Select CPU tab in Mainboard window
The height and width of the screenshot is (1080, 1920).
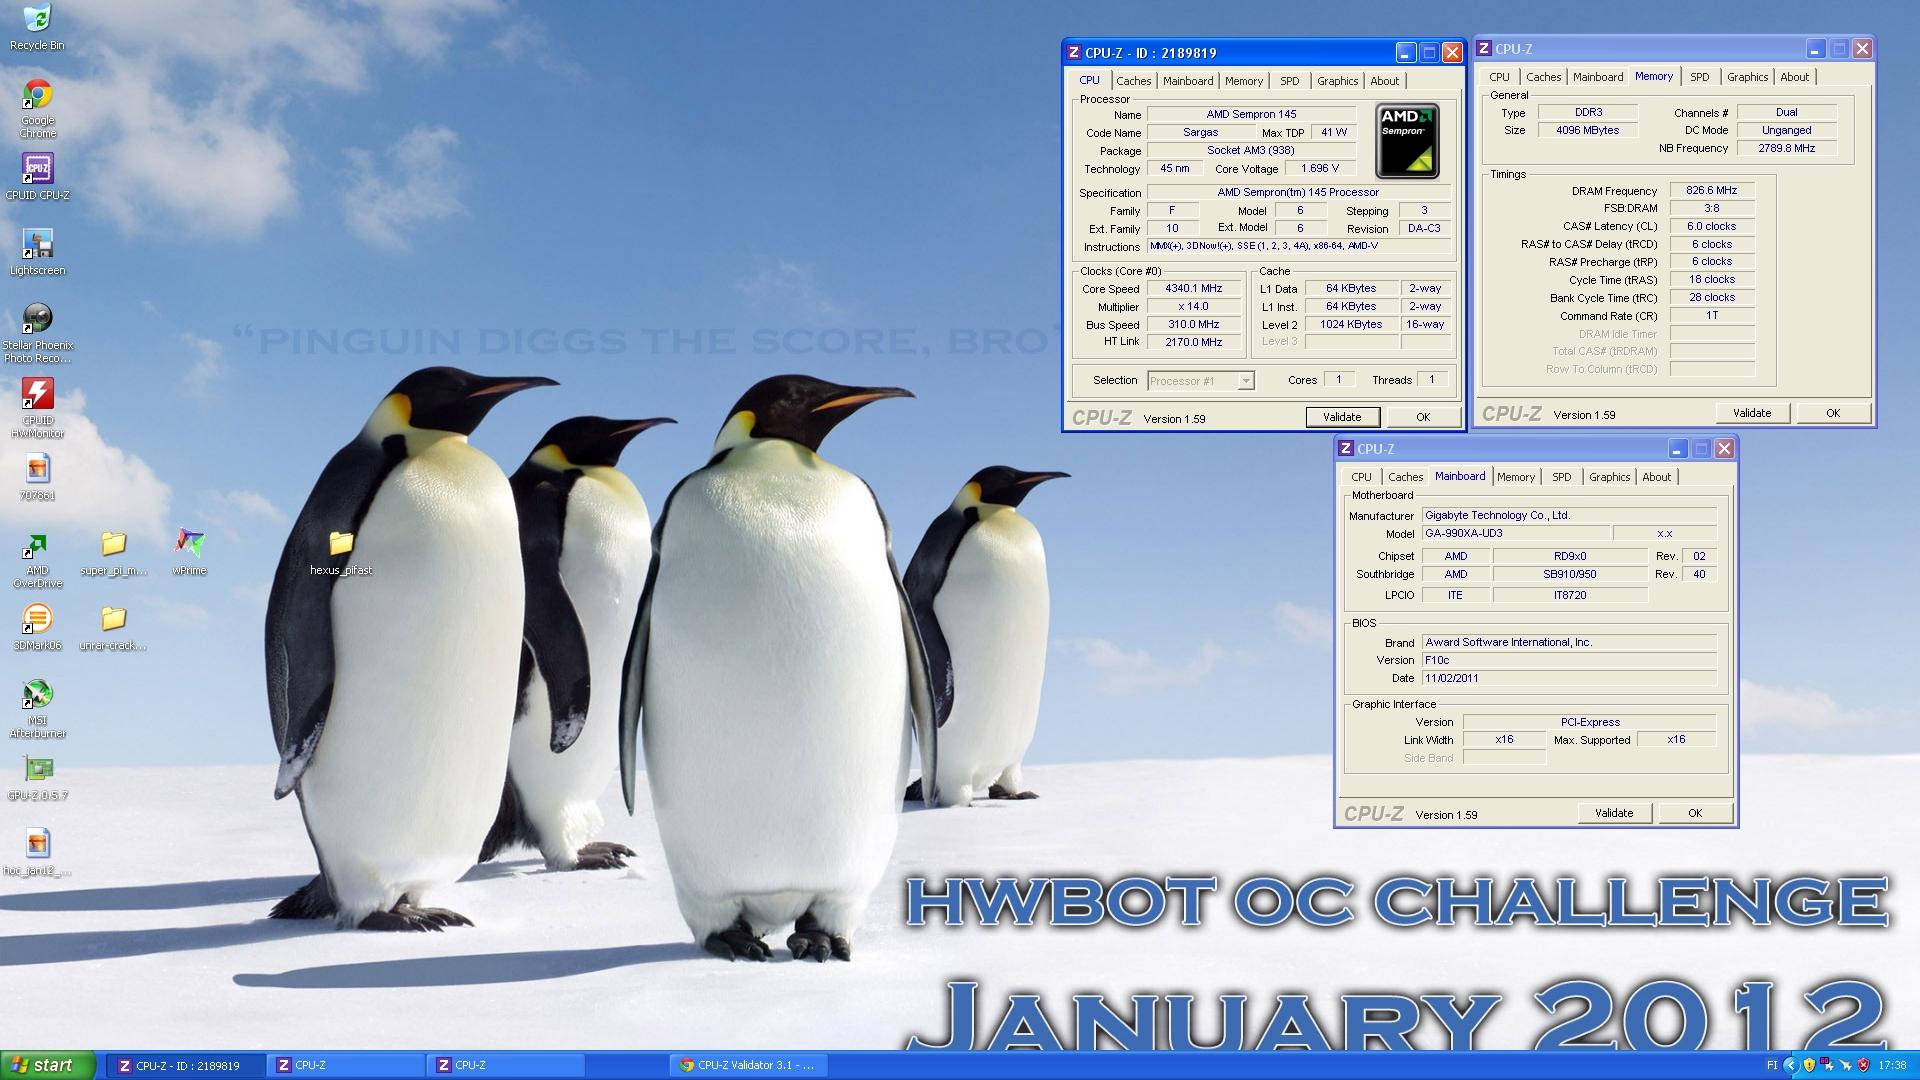point(1361,477)
